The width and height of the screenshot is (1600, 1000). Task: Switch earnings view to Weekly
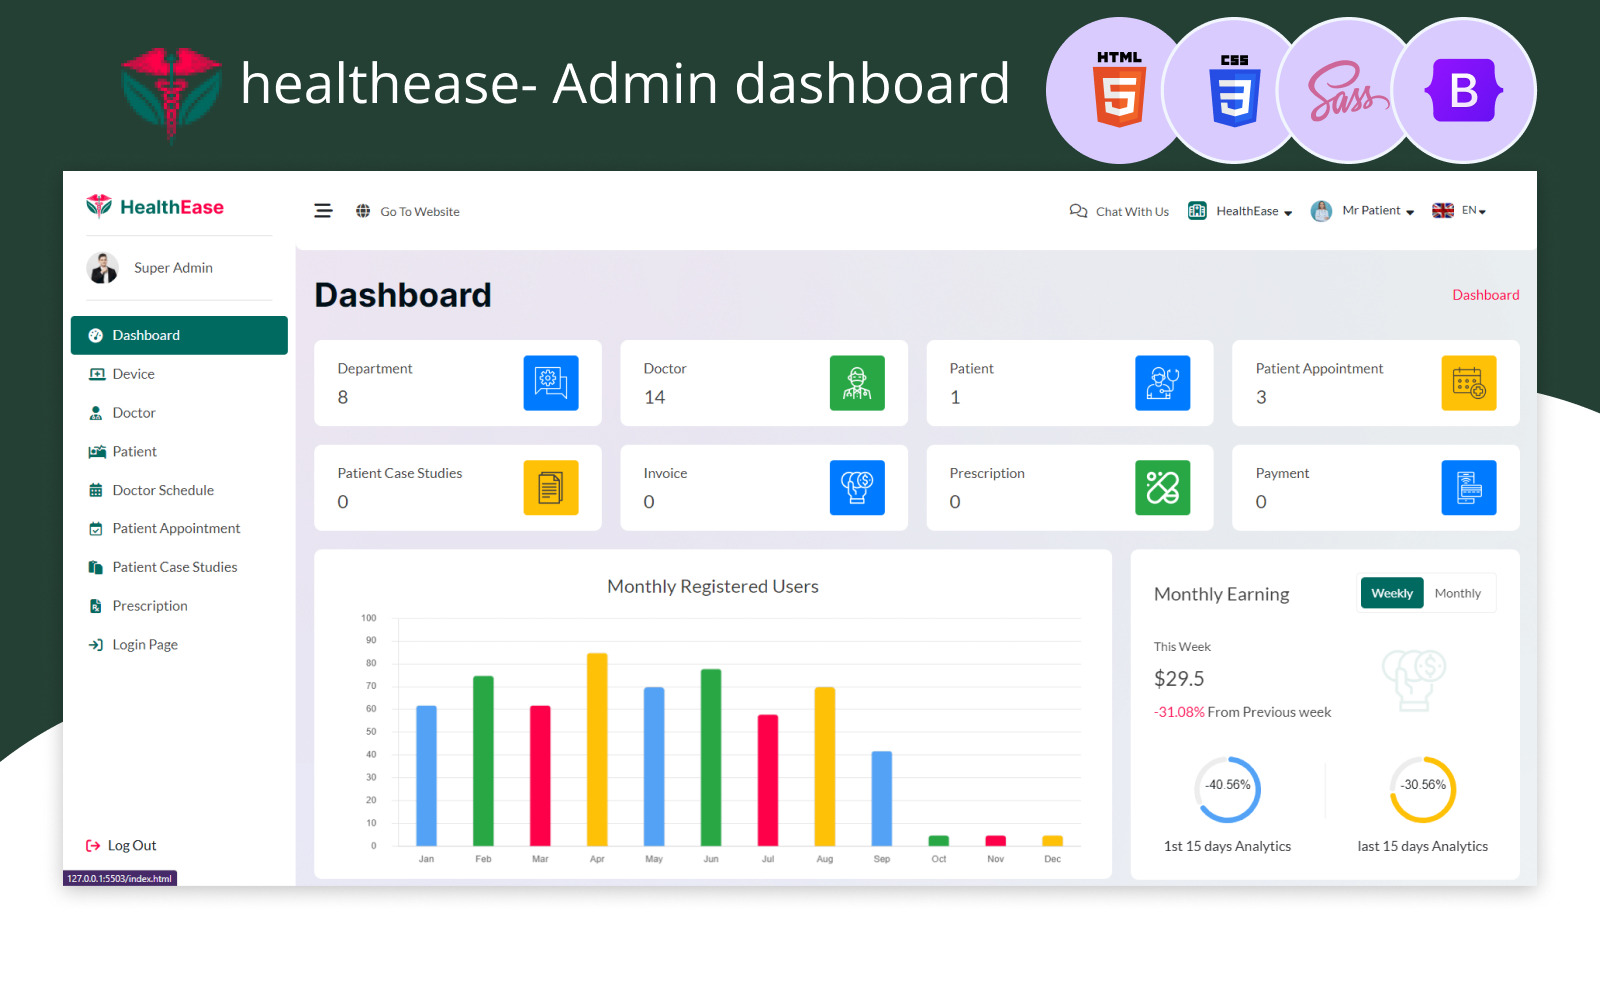[1391, 593]
